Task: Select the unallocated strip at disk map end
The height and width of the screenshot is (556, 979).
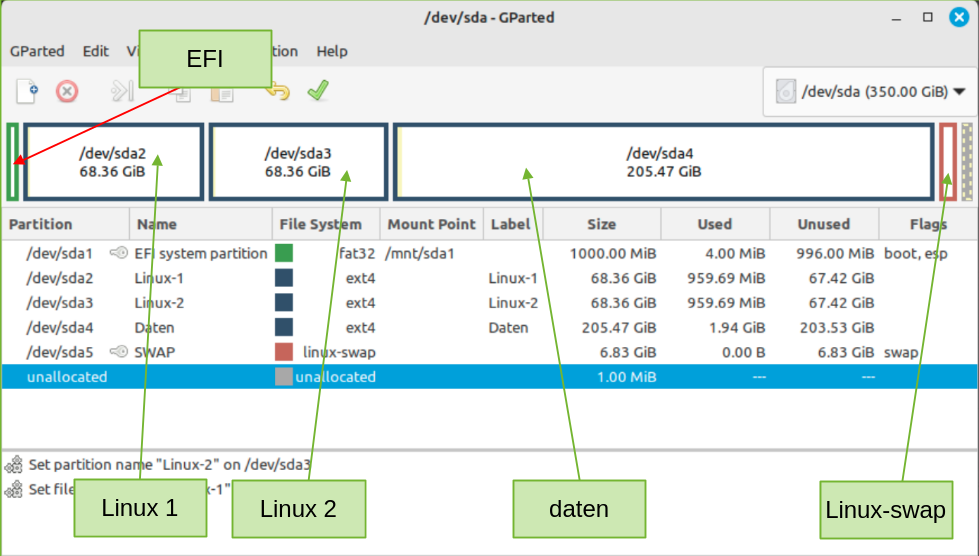Action: [x=967, y=162]
